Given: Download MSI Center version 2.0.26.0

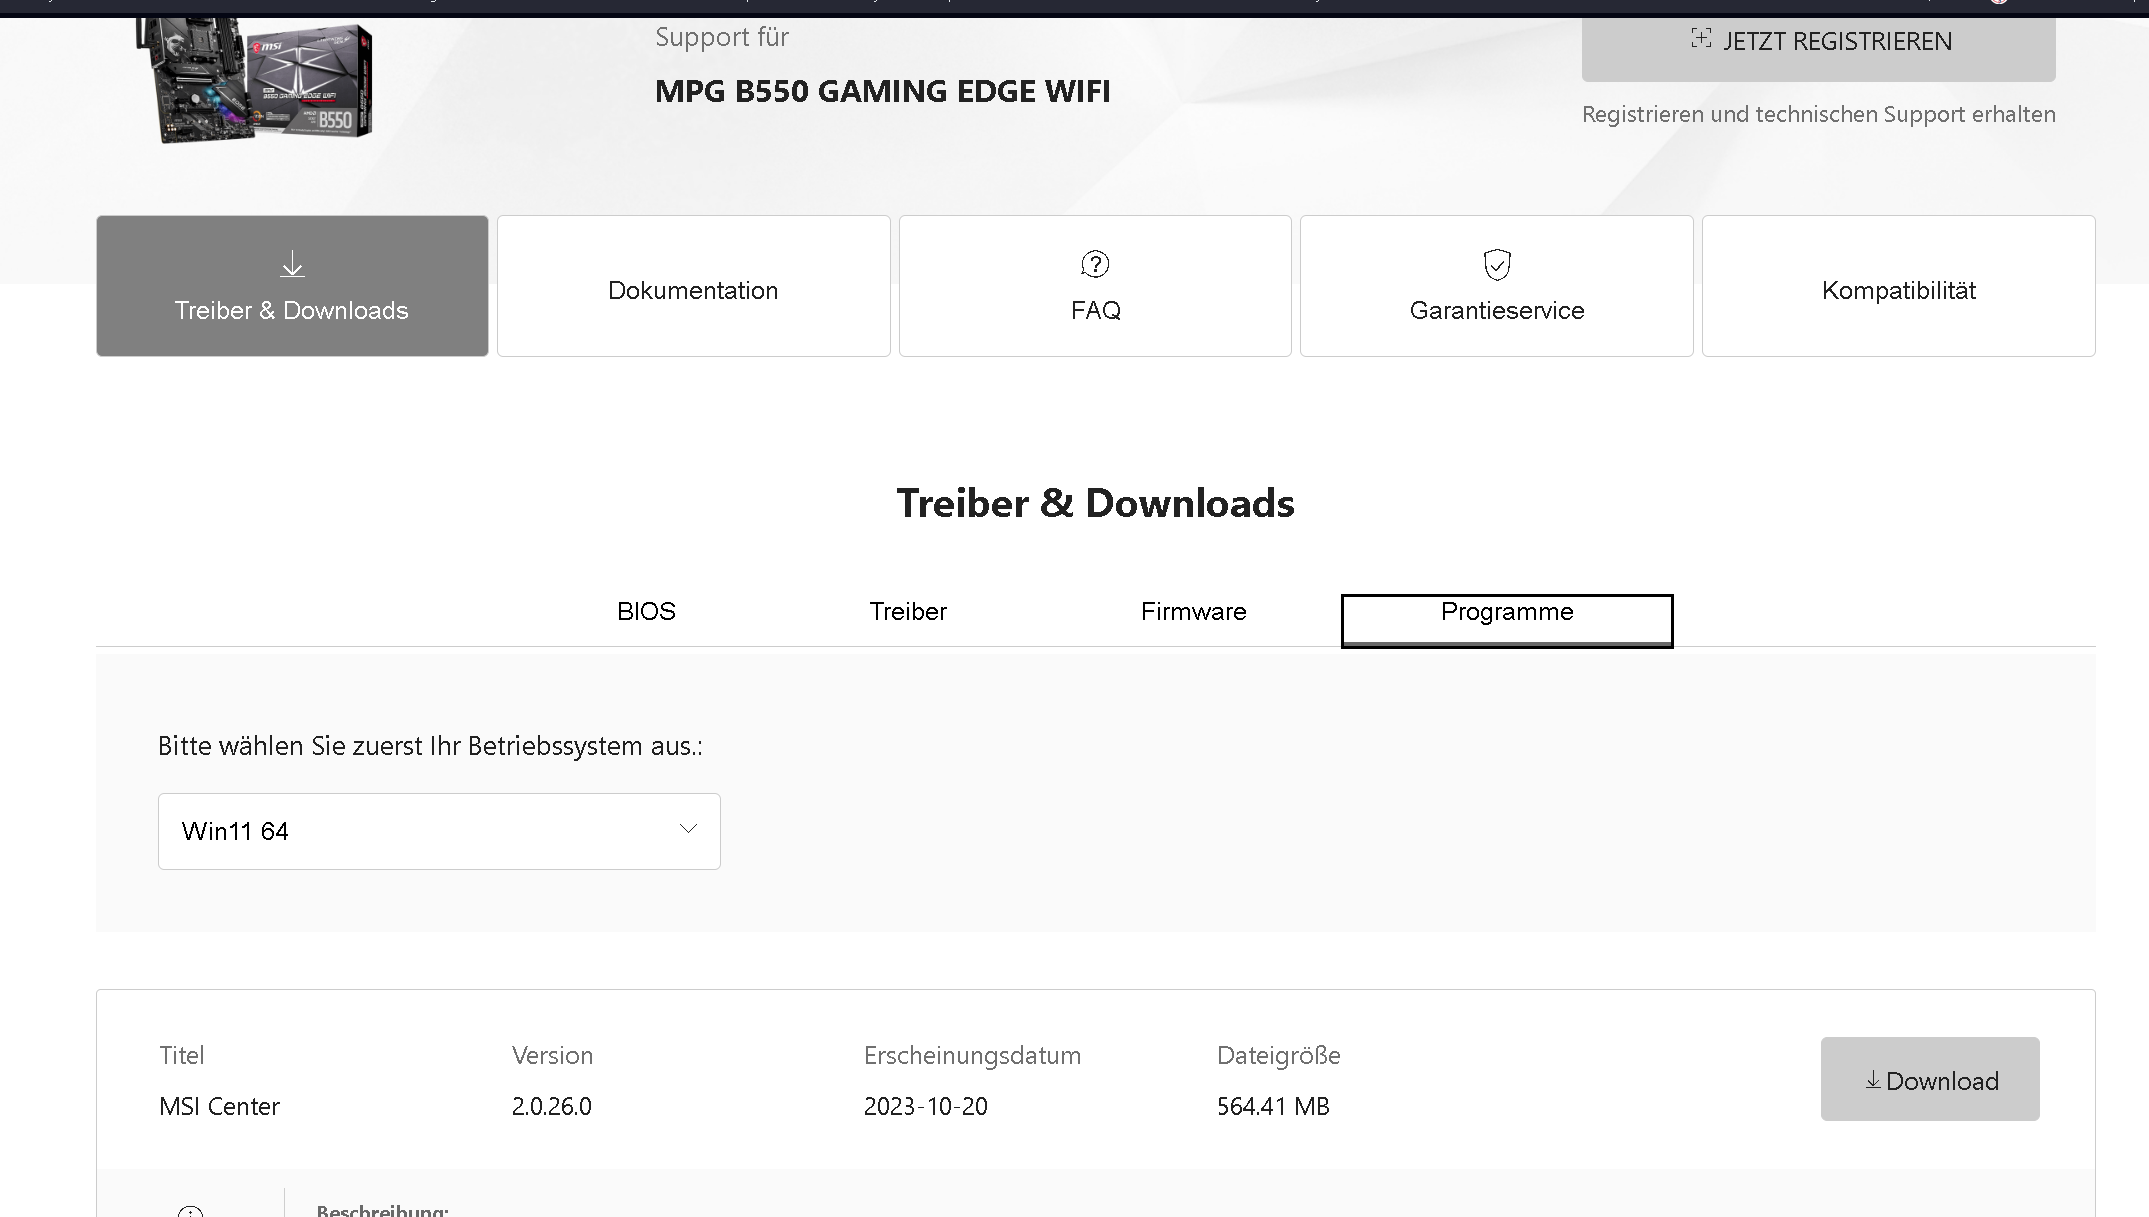Looking at the screenshot, I should [x=1929, y=1079].
